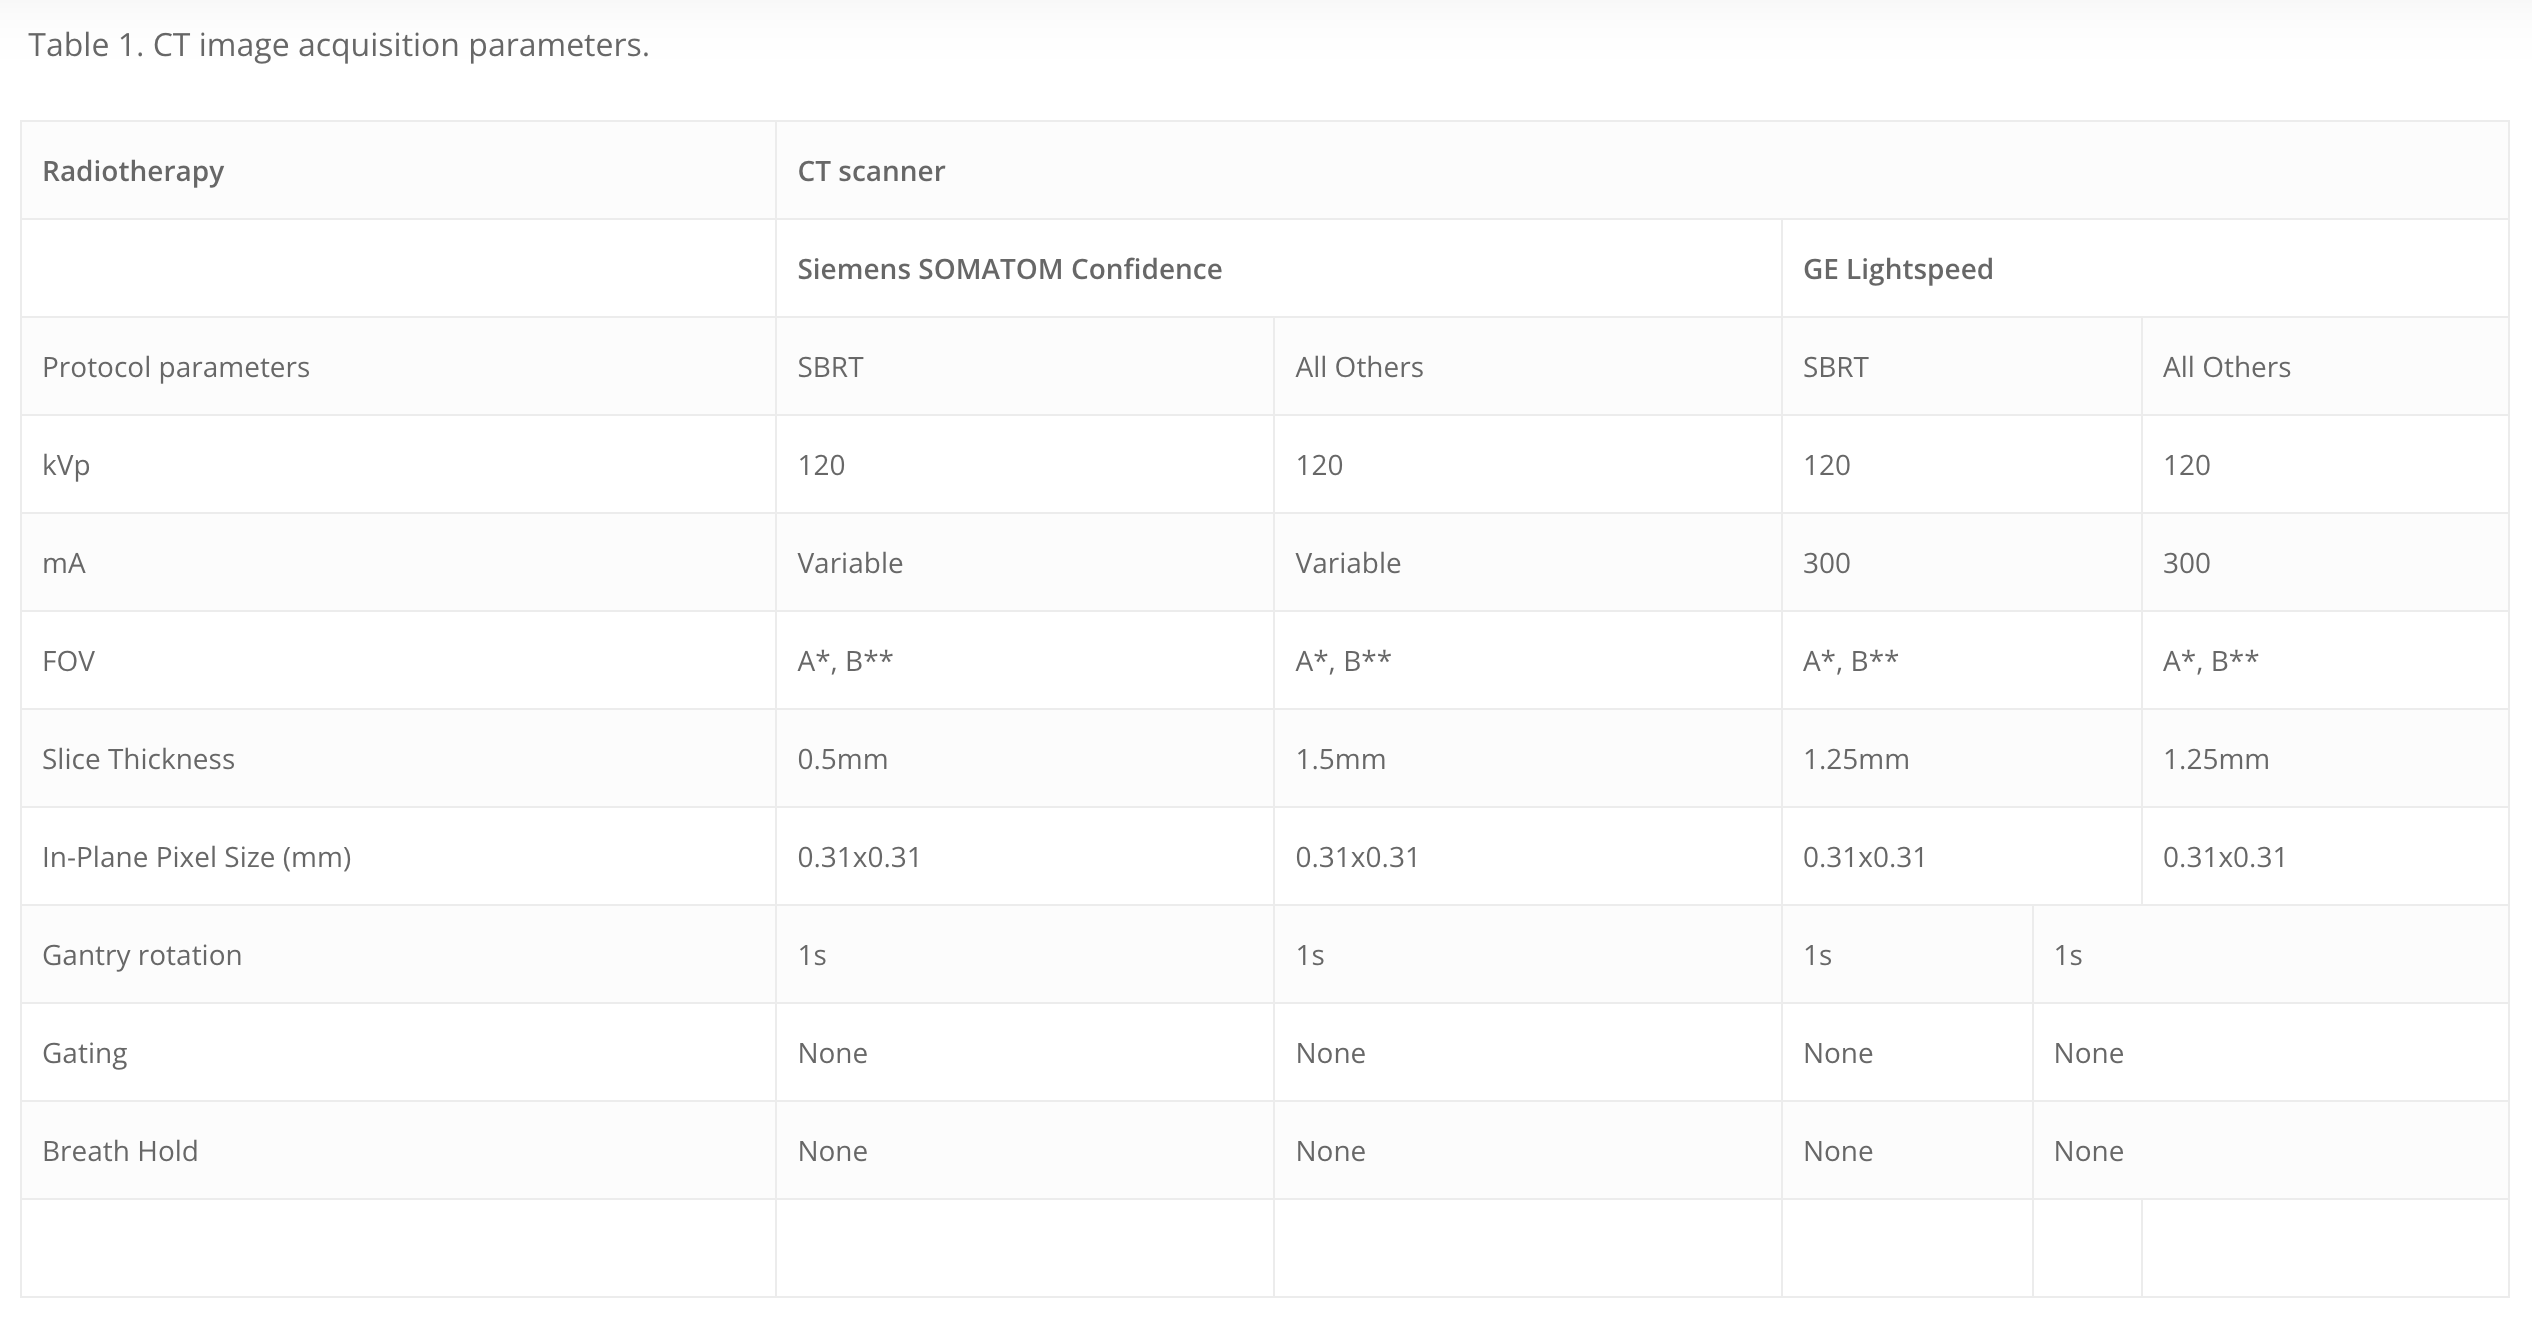Click the first 1.25mm value under GE
This screenshot has height=1324, width=2532.
[1856, 759]
